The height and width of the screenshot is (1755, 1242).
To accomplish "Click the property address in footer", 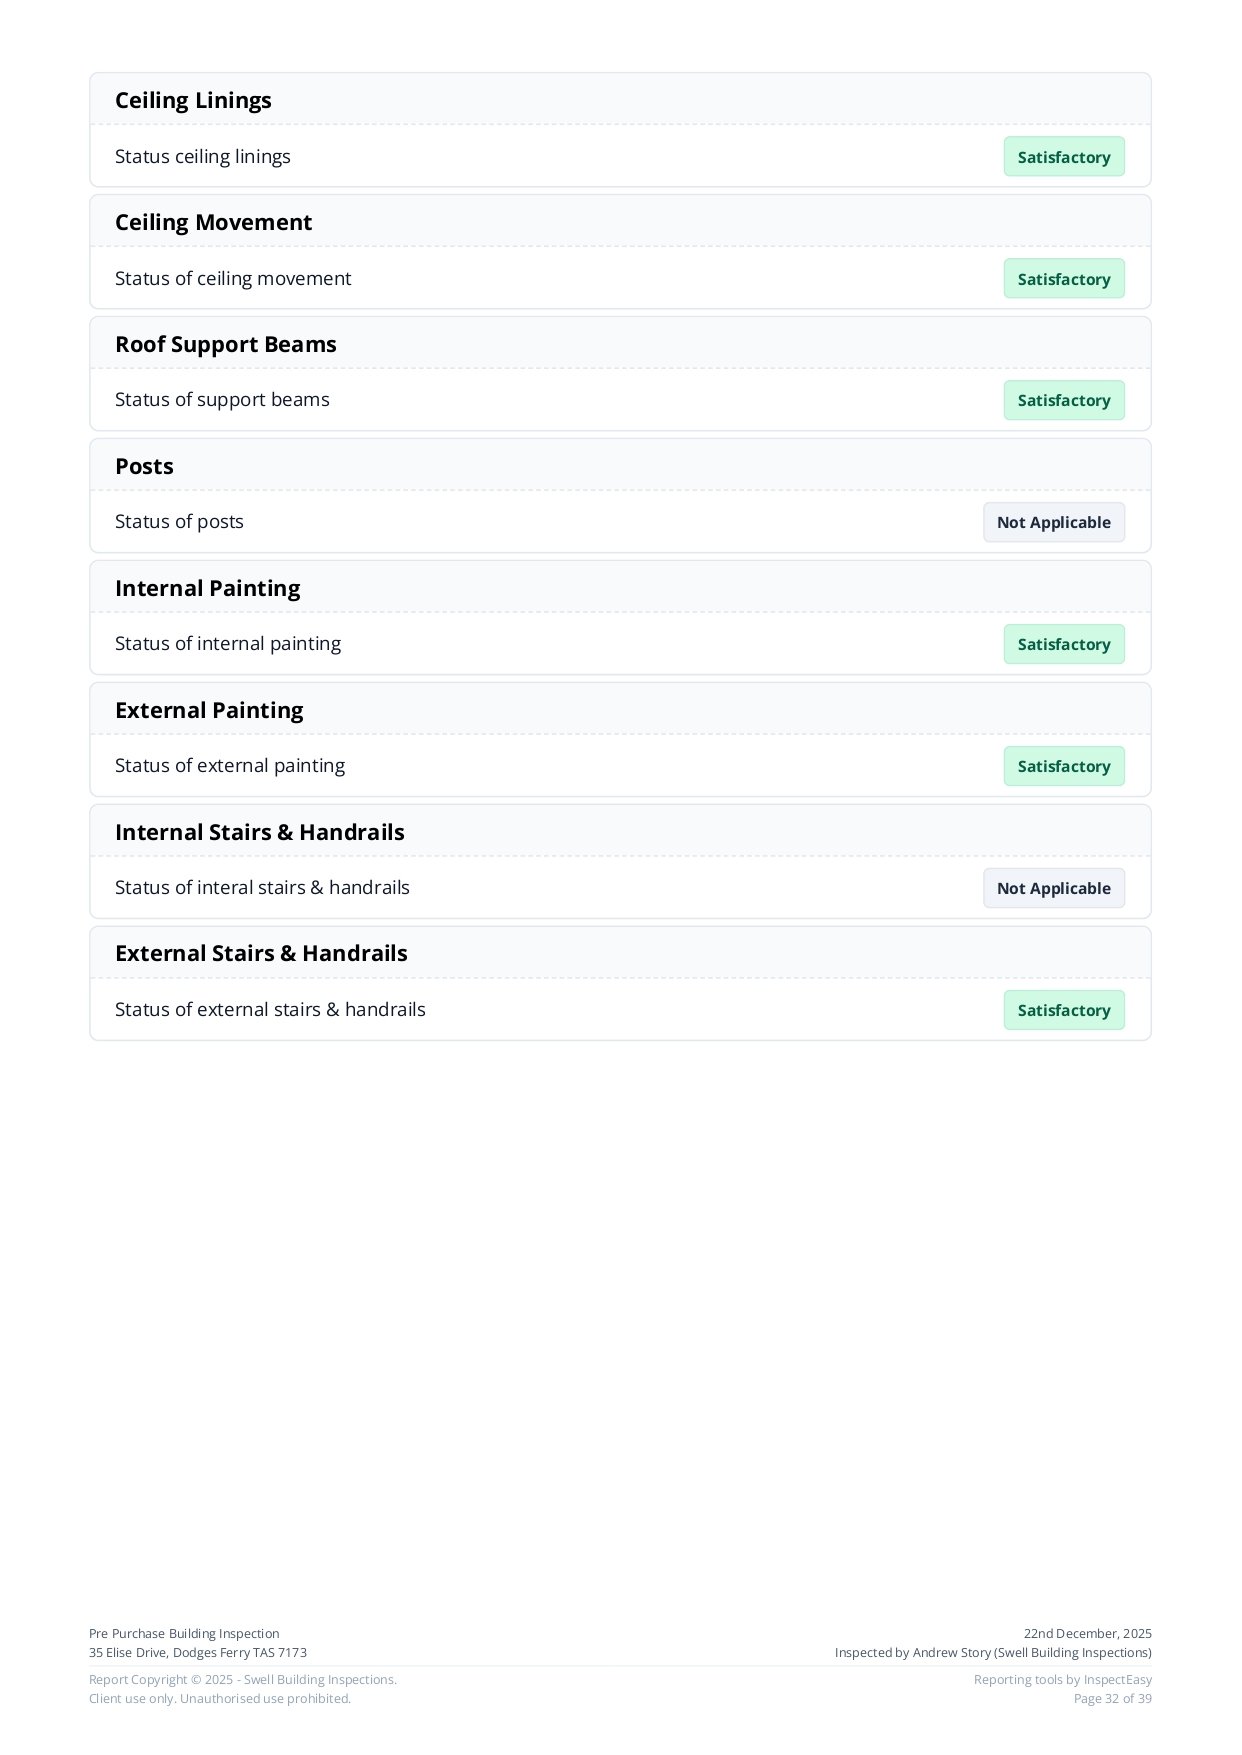I will pos(198,1652).
